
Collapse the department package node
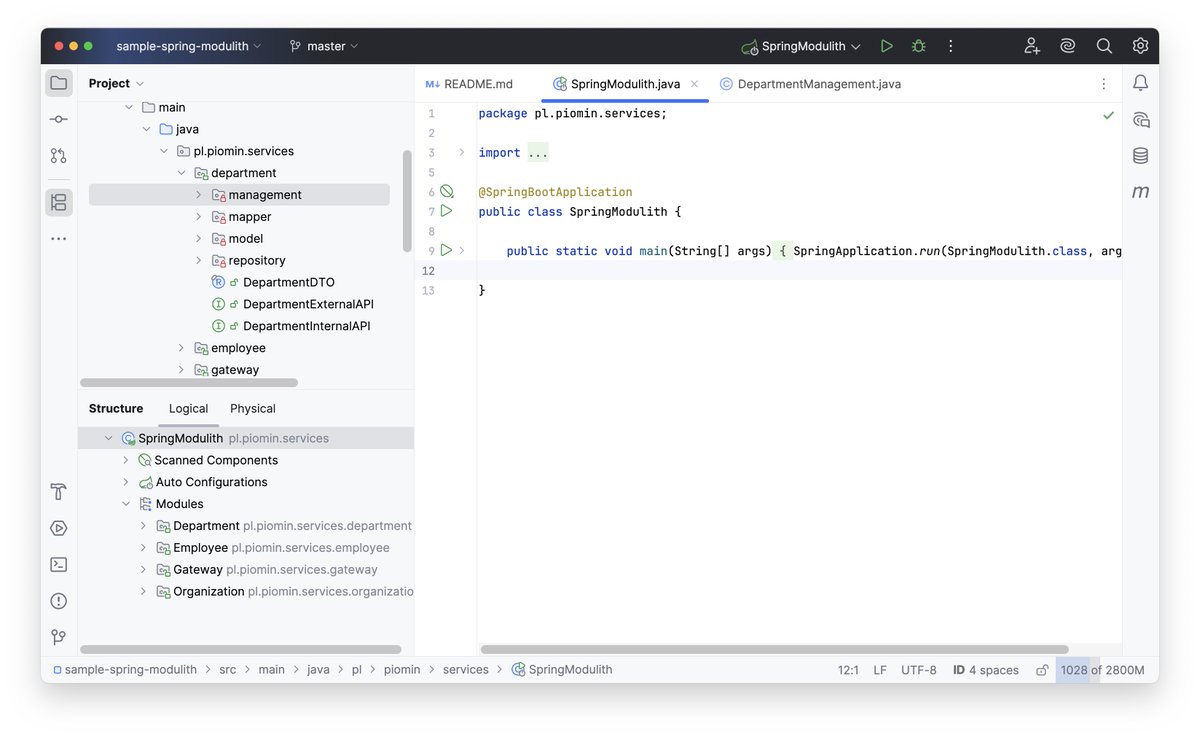coord(181,173)
